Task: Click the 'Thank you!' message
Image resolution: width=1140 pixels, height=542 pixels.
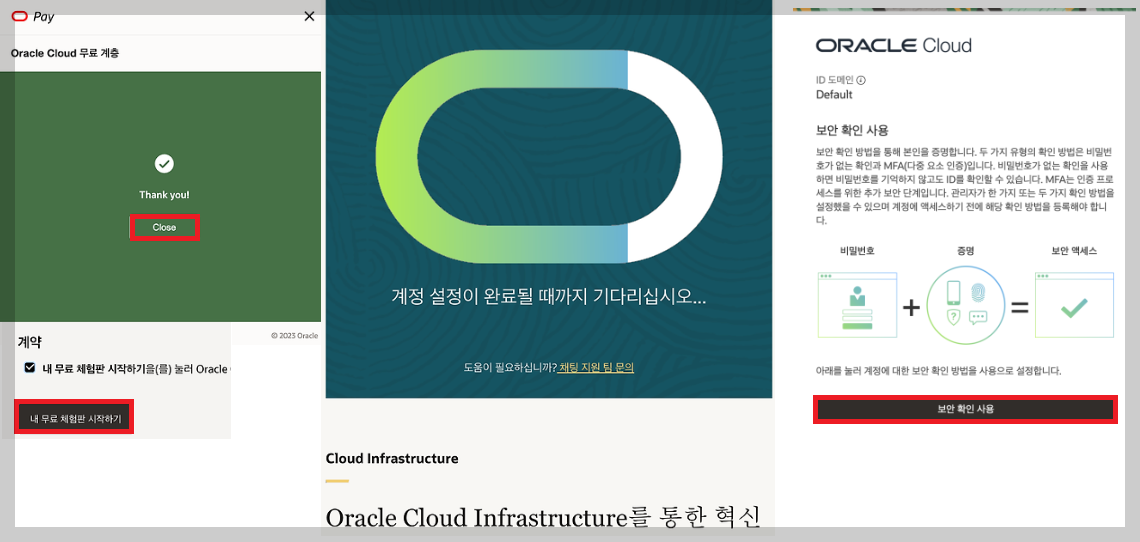Action: [x=164, y=195]
